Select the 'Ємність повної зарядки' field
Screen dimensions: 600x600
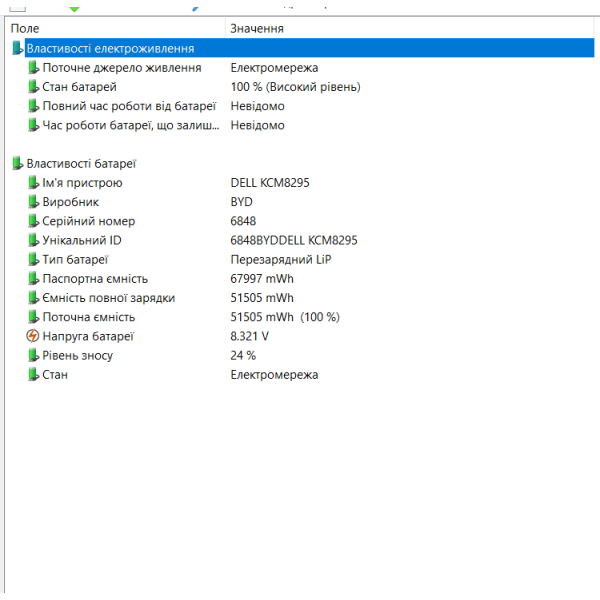pyautogui.click(x=109, y=297)
